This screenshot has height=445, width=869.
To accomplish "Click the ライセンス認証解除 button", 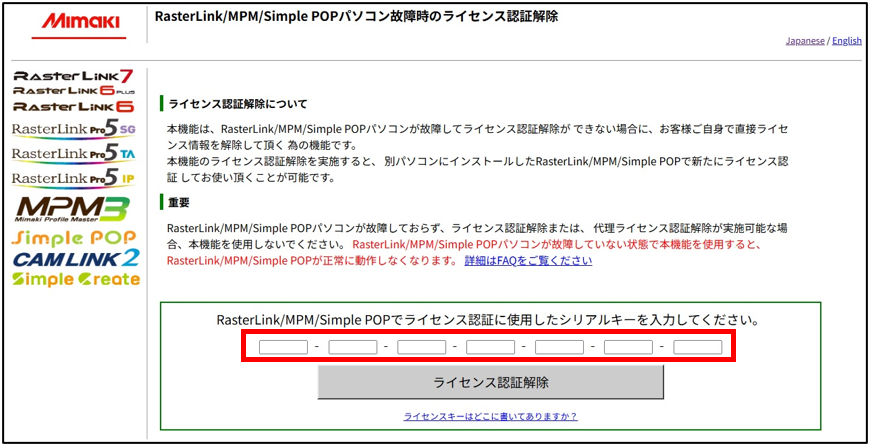I will (x=490, y=382).
